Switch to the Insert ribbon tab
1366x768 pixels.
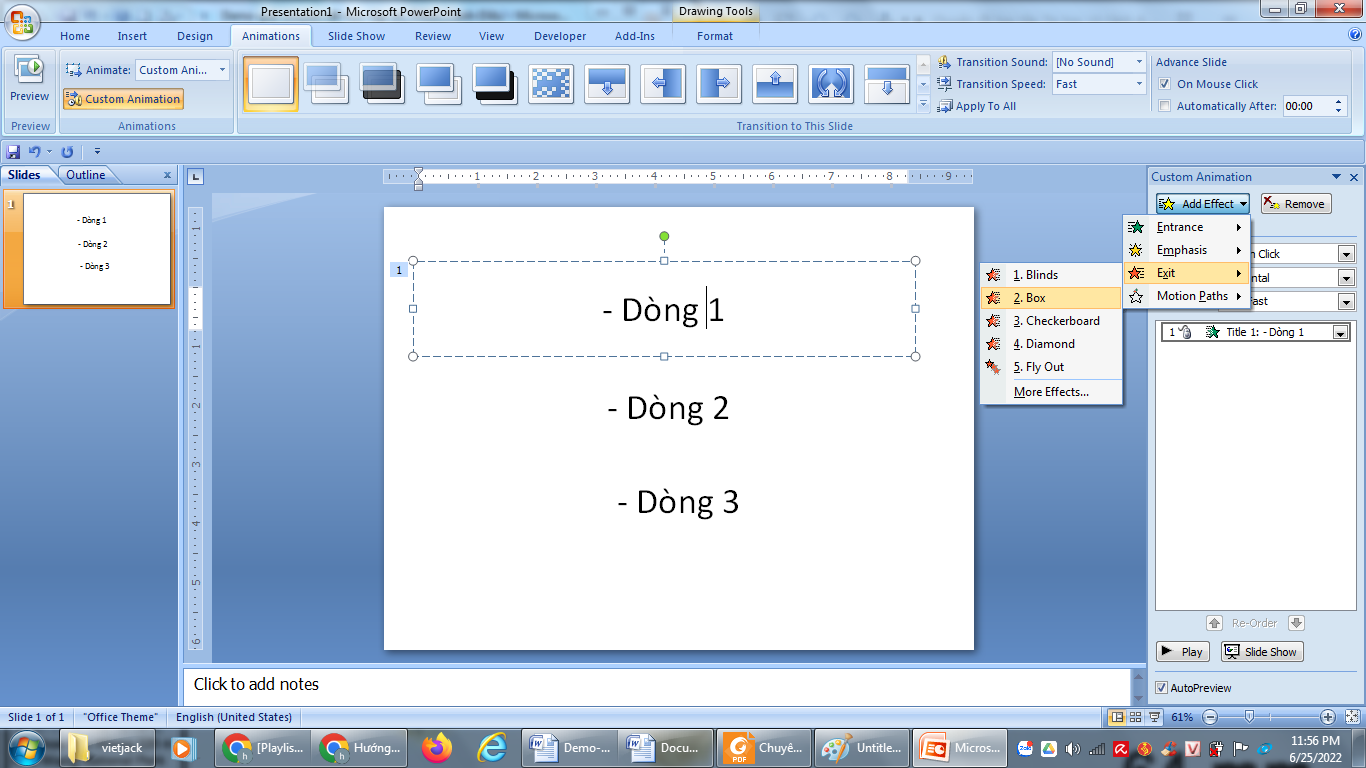click(132, 36)
